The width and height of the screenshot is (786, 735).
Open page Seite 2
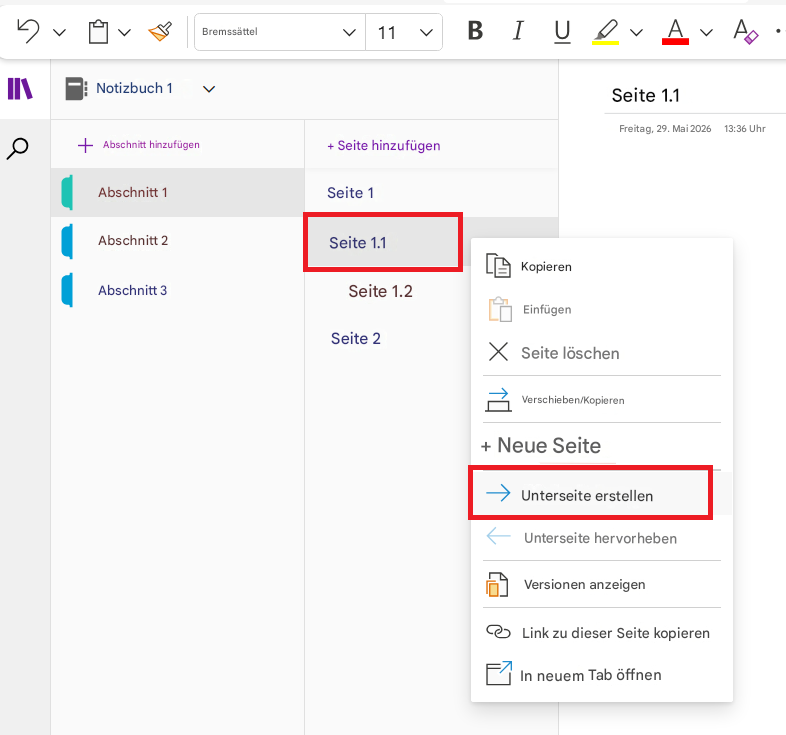pos(355,339)
